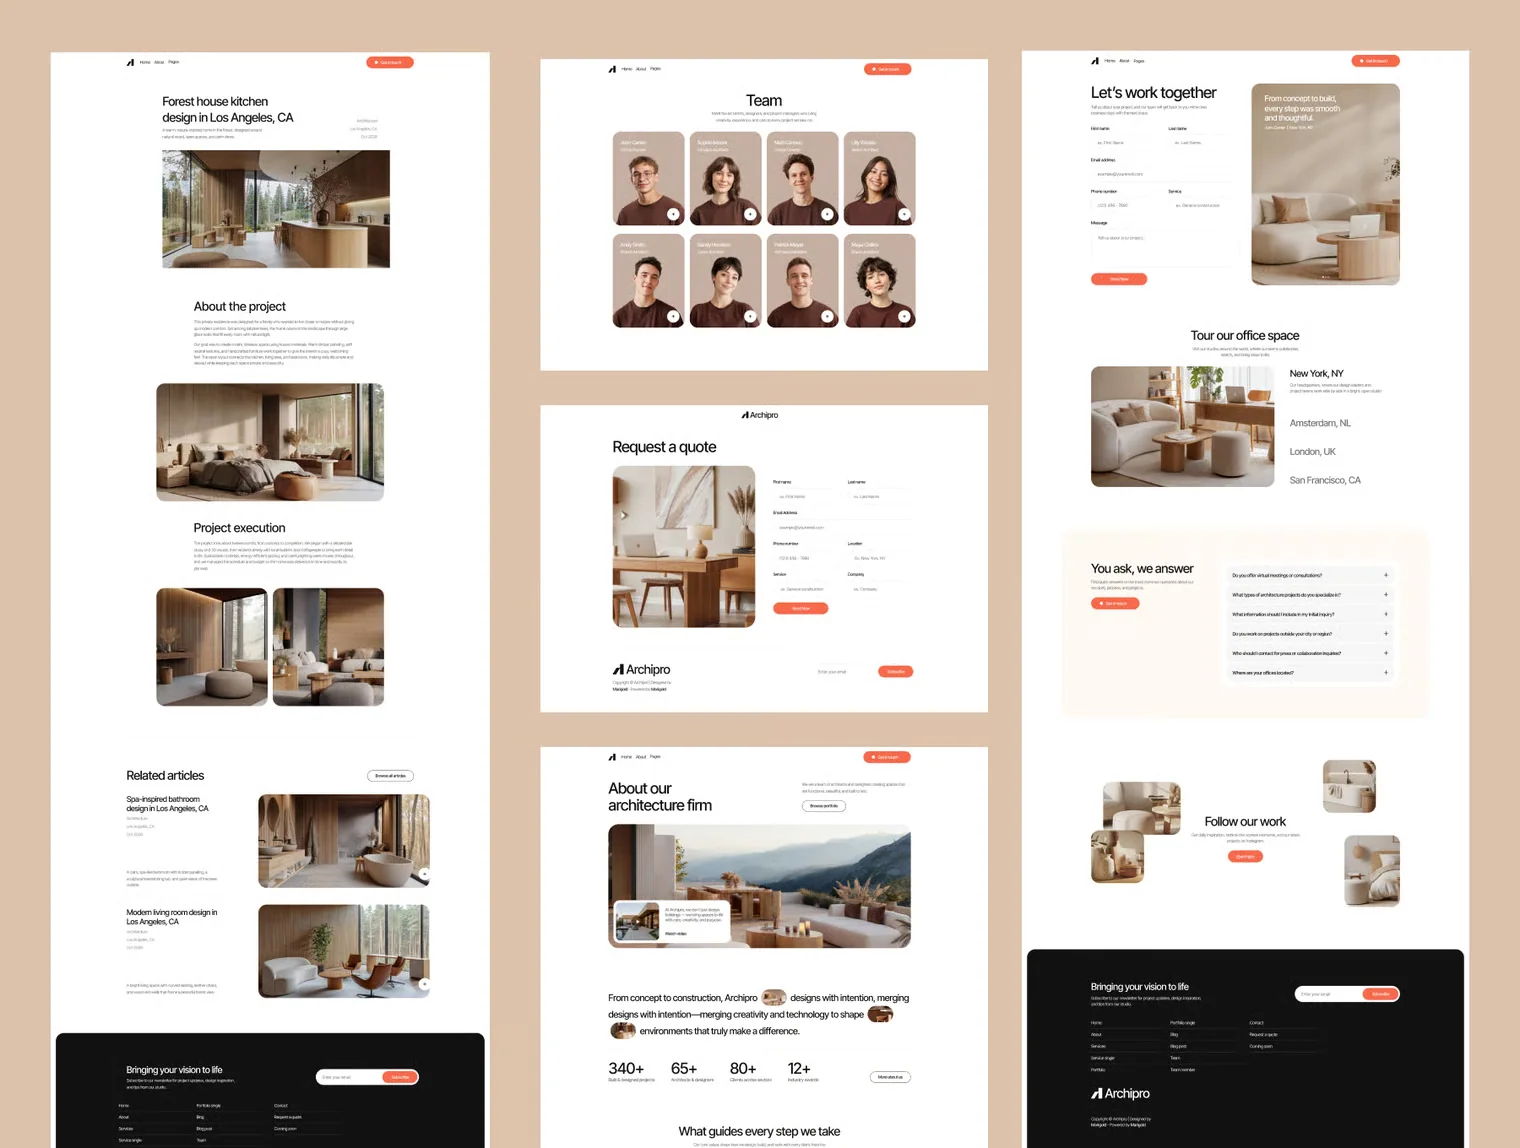Click the logo icon on the Let's work together page
The width and height of the screenshot is (1520, 1148).
pyautogui.click(x=1095, y=61)
